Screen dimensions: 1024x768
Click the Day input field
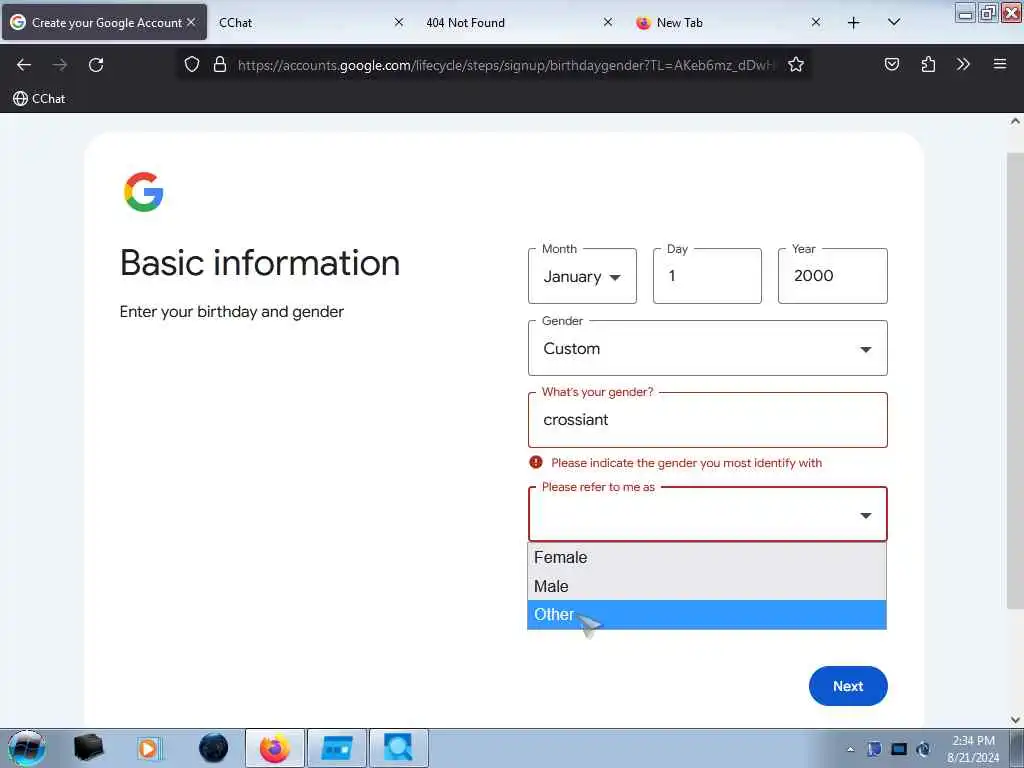coord(707,276)
